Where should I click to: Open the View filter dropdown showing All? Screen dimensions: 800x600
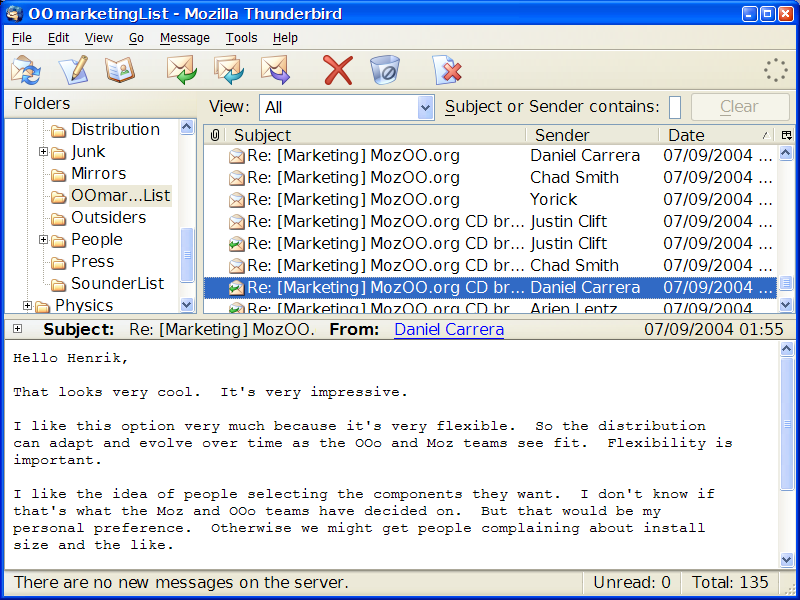tap(346, 107)
